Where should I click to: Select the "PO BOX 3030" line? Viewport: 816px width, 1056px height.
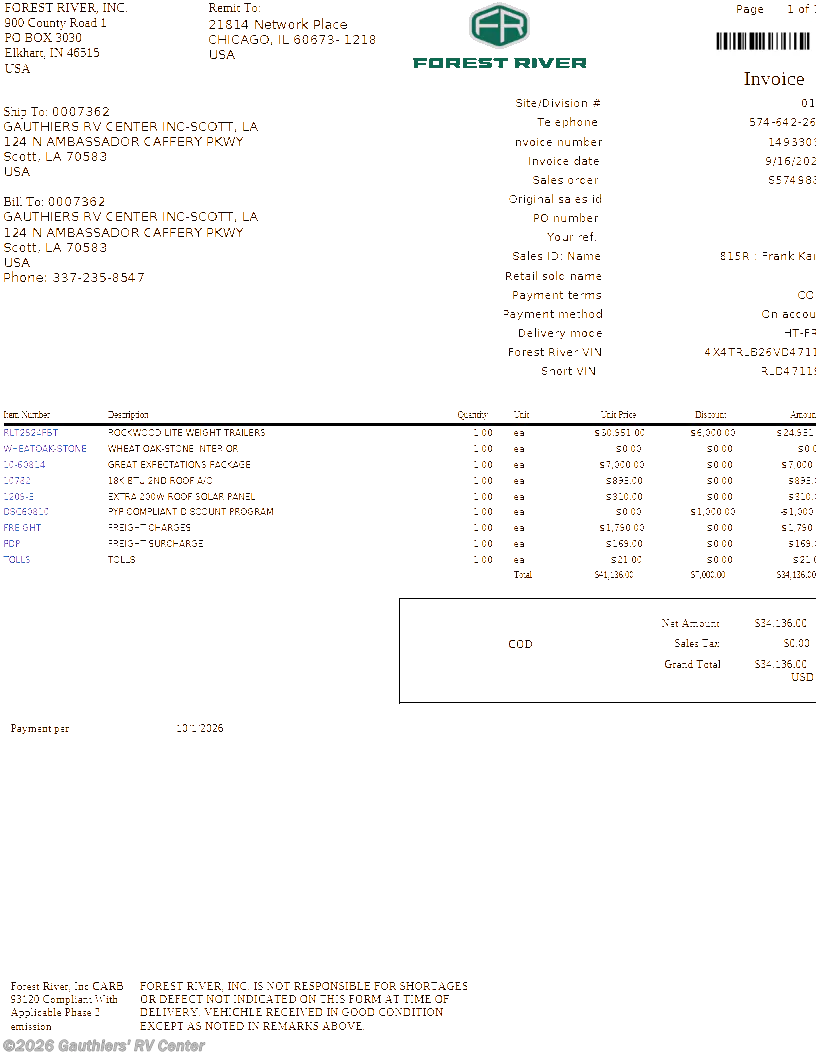pos(43,38)
